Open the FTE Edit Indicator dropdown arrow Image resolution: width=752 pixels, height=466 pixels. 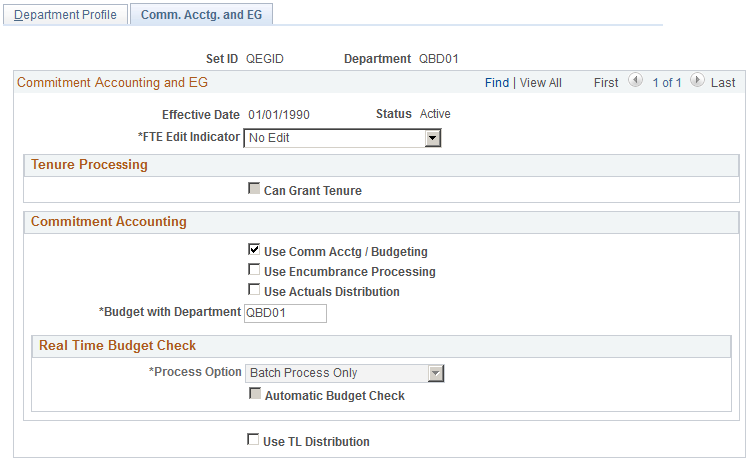pyautogui.click(x=433, y=138)
